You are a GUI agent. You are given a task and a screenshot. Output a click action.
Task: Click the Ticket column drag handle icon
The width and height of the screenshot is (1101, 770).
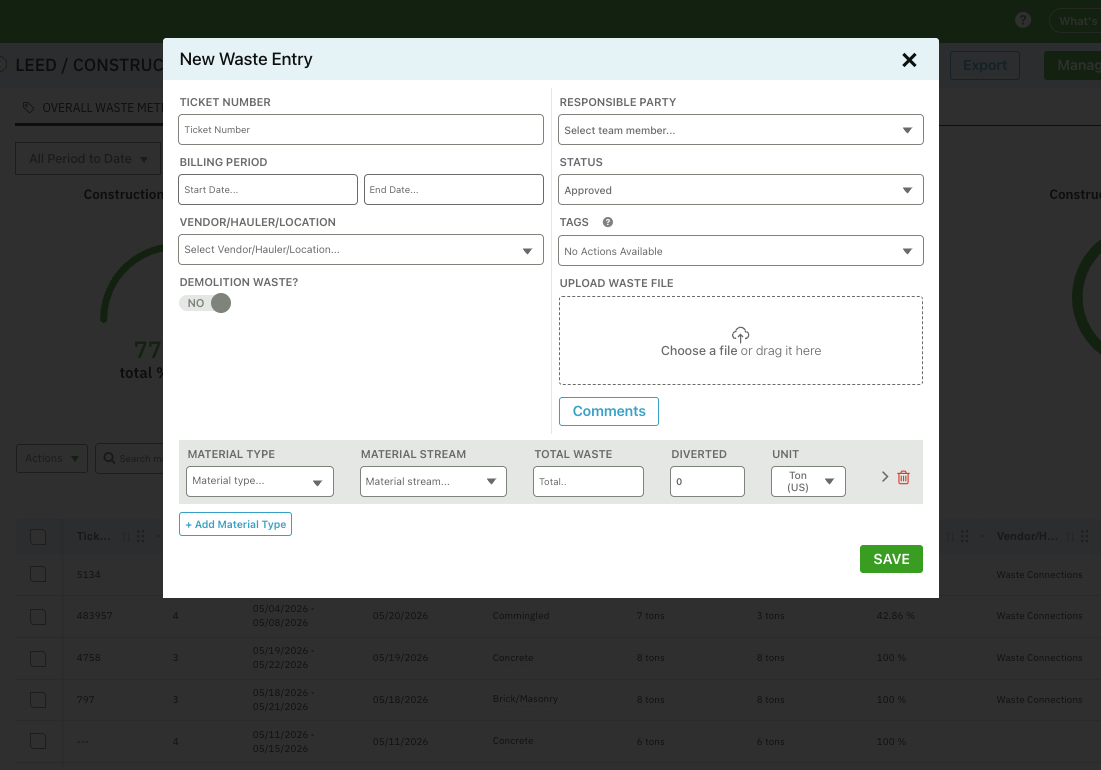[x=140, y=536]
